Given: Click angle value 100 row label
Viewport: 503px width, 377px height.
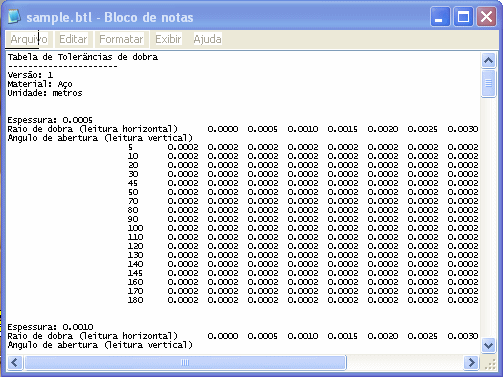Looking at the screenshot, I should 135,228.
